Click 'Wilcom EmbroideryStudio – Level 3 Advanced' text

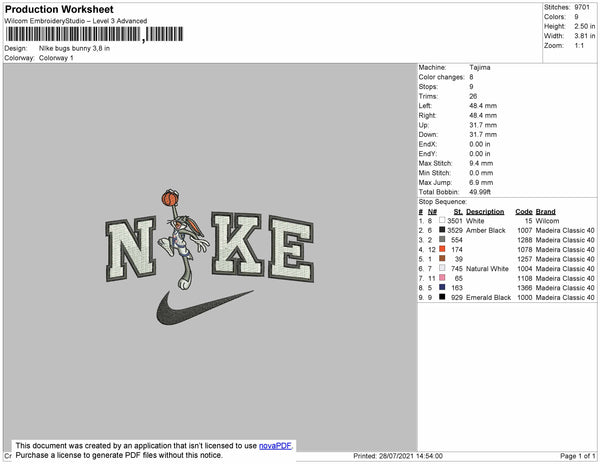[x=76, y=21]
